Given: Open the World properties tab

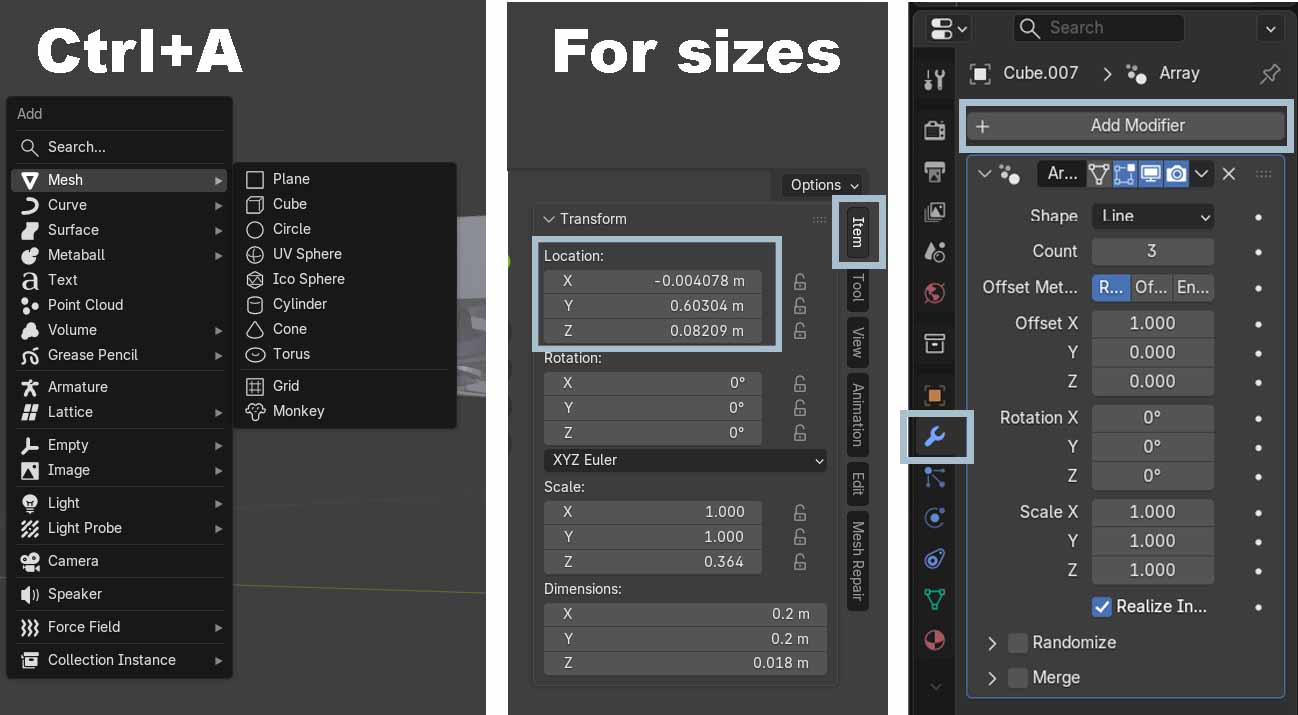Looking at the screenshot, I should coord(935,294).
